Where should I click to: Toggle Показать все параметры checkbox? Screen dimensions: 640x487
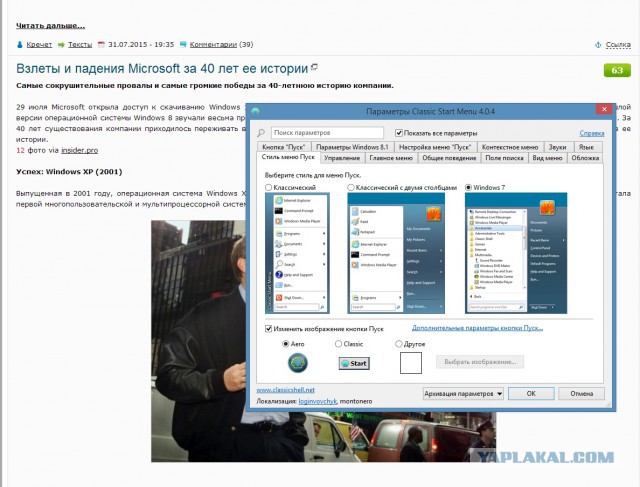pyautogui.click(x=399, y=133)
